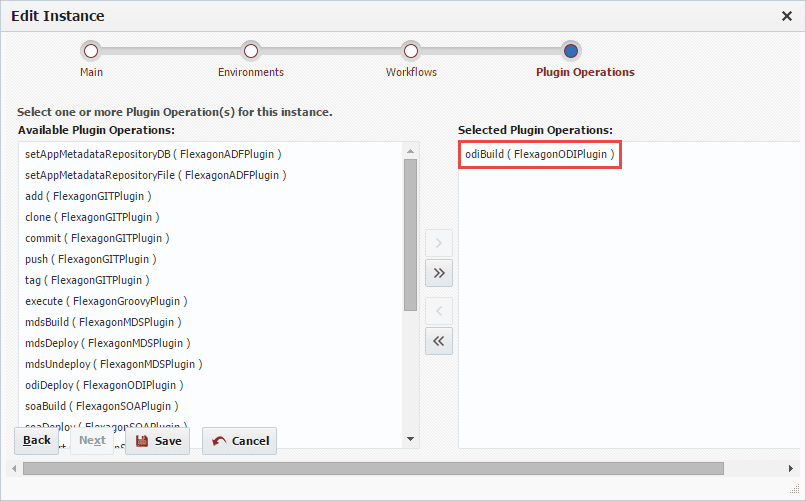The image size is (806, 501).
Task: Click the move all right double-arrow button
Action: 438,273
